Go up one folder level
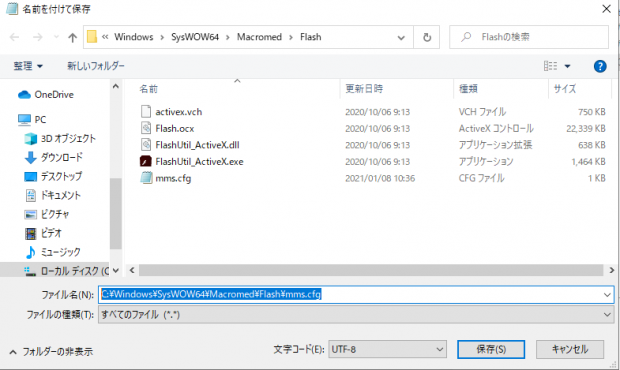Image resolution: width=620 pixels, height=370 pixels. (72, 37)
